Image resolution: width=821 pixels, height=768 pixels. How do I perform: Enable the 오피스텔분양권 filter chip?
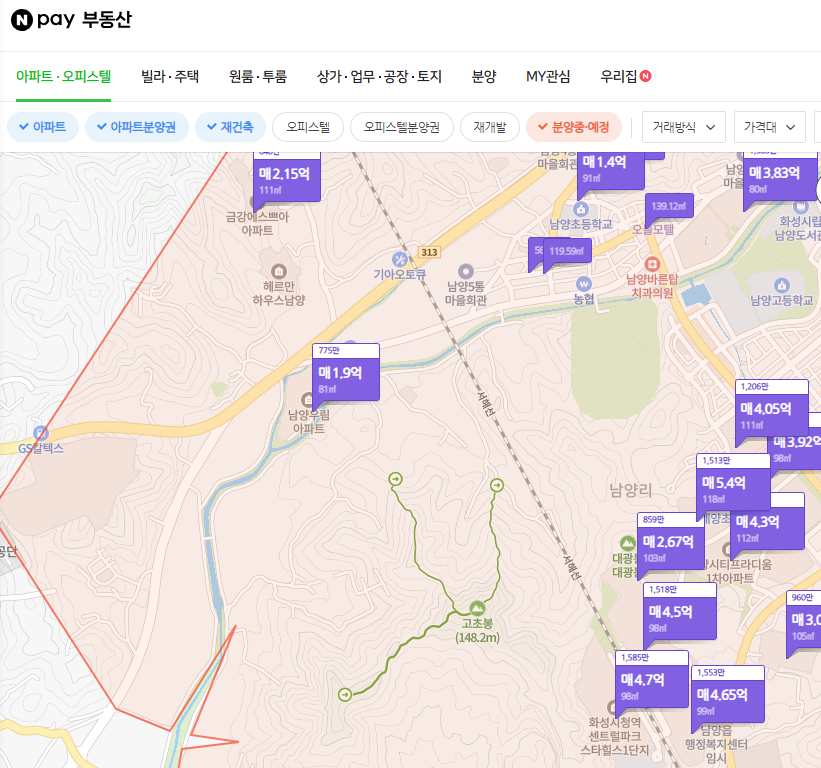(402, 127)
